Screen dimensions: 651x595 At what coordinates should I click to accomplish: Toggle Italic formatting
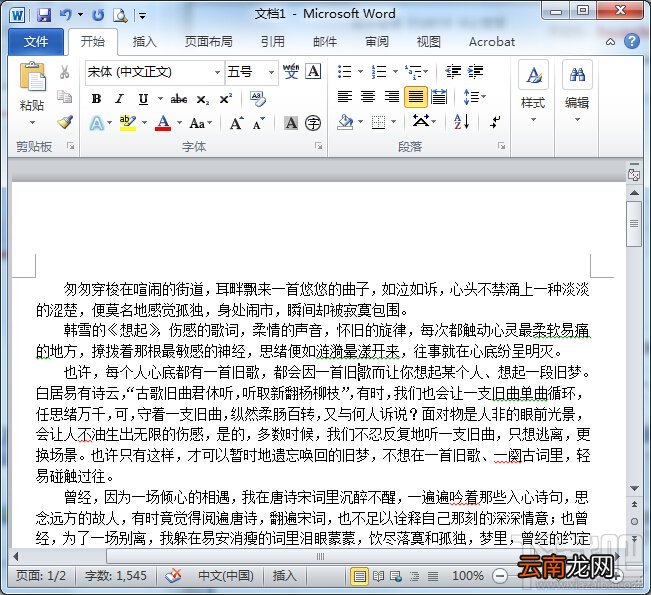(120, 99)
